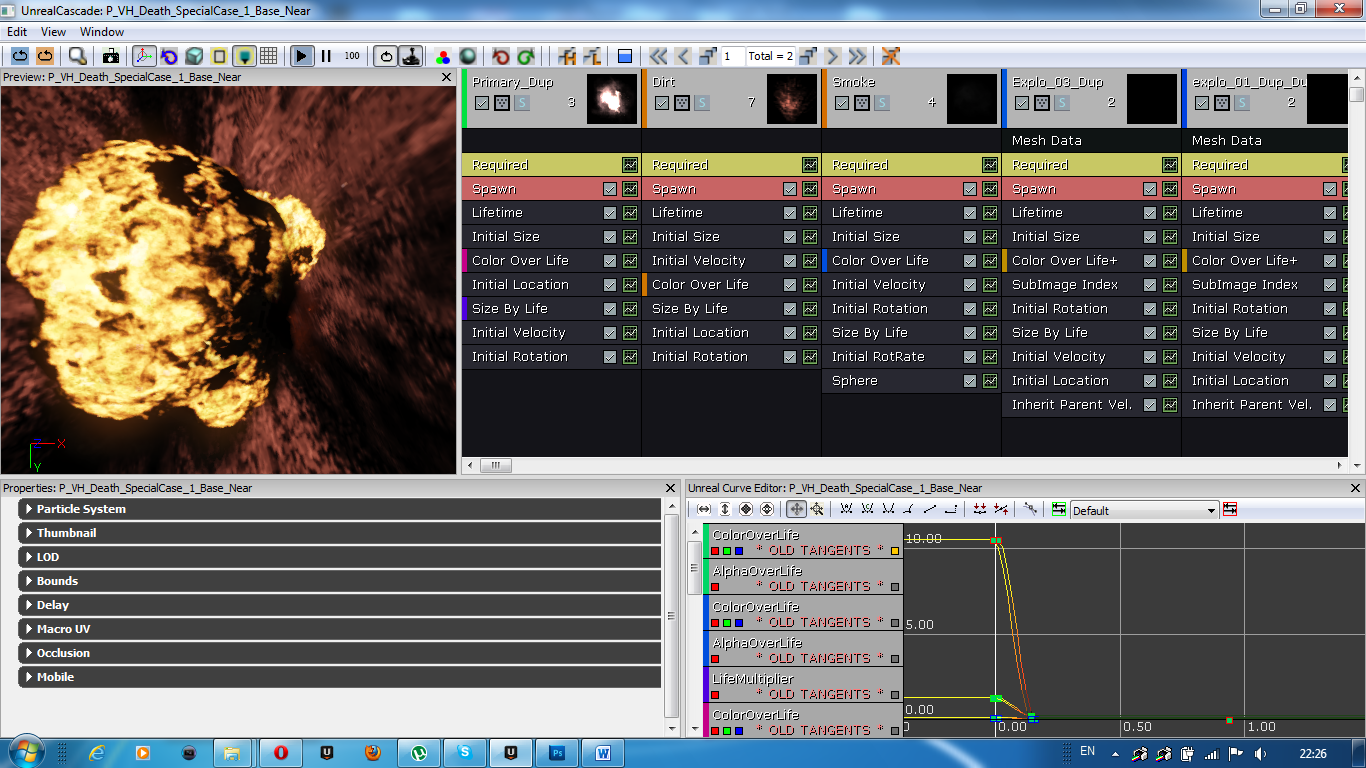The image size is (1366, 768).
Task: Select the Smoke emitter header
Action: [x=911, y=98]
